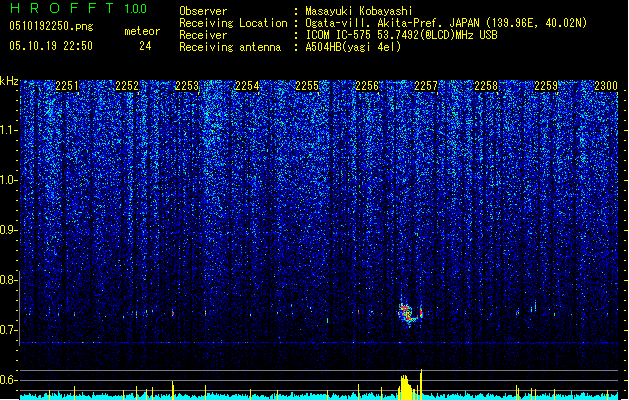This screenshot has width=629, height=400.
Task: Click the tall yellow power peak under 2257
Action: click(421, 384)
